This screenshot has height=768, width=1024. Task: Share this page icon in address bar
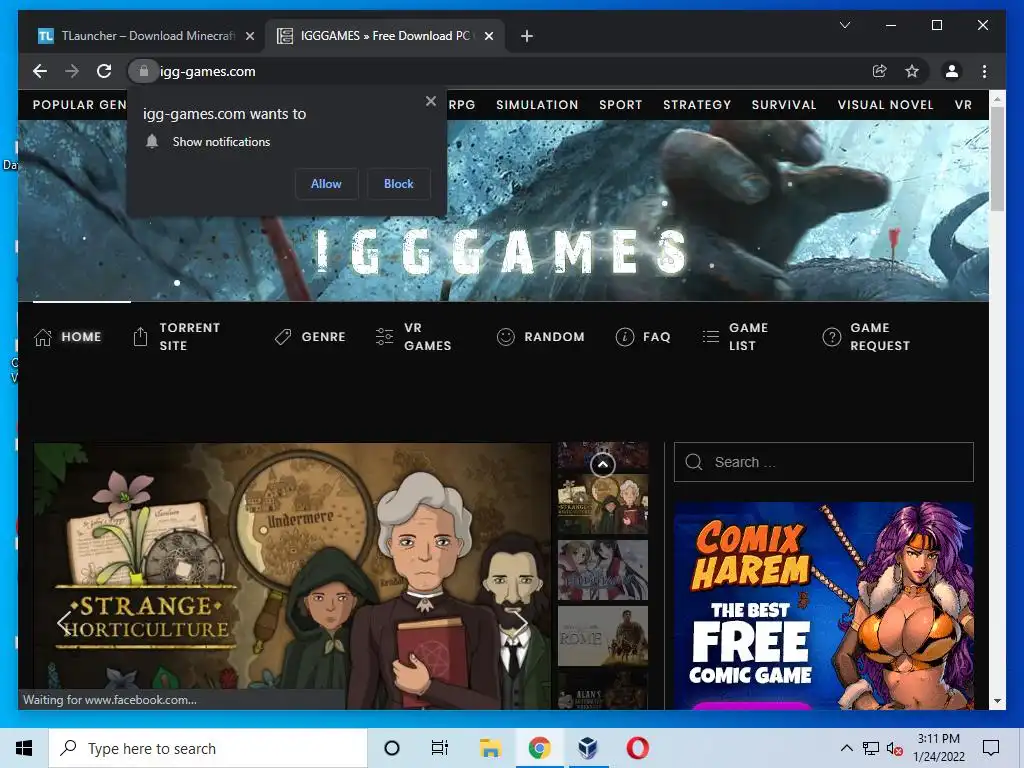pos(880,71)
